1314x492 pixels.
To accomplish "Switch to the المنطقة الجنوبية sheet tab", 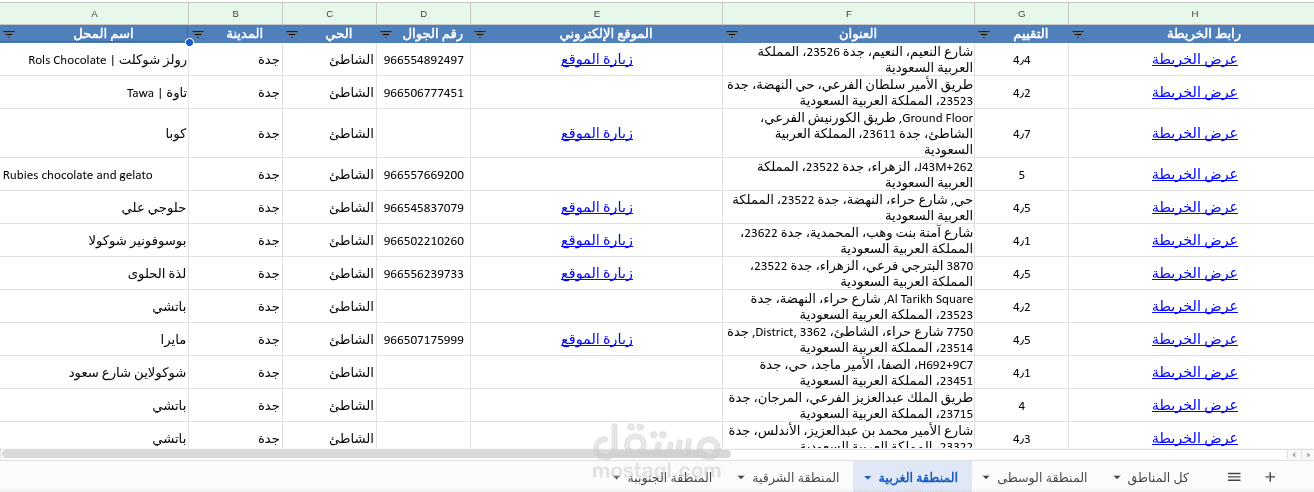I will (x=670, y=477).
